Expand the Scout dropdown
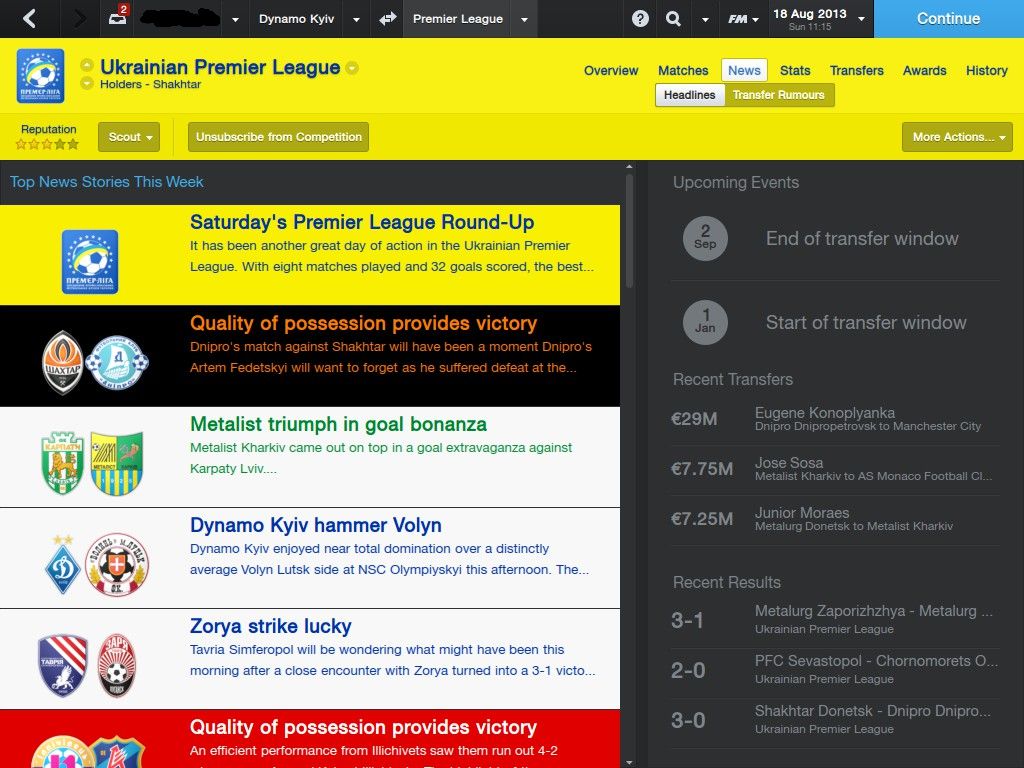 pyautogui.click(x=129, y=136)
